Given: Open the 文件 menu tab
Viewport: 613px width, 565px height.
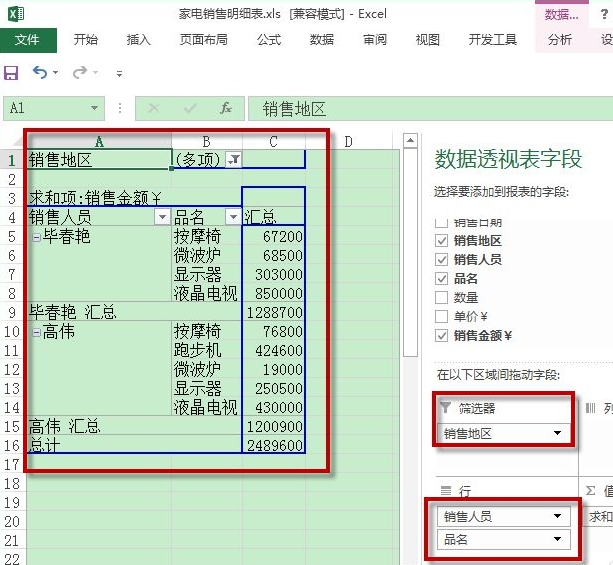Looking at the screenshot, I should 28,40.
